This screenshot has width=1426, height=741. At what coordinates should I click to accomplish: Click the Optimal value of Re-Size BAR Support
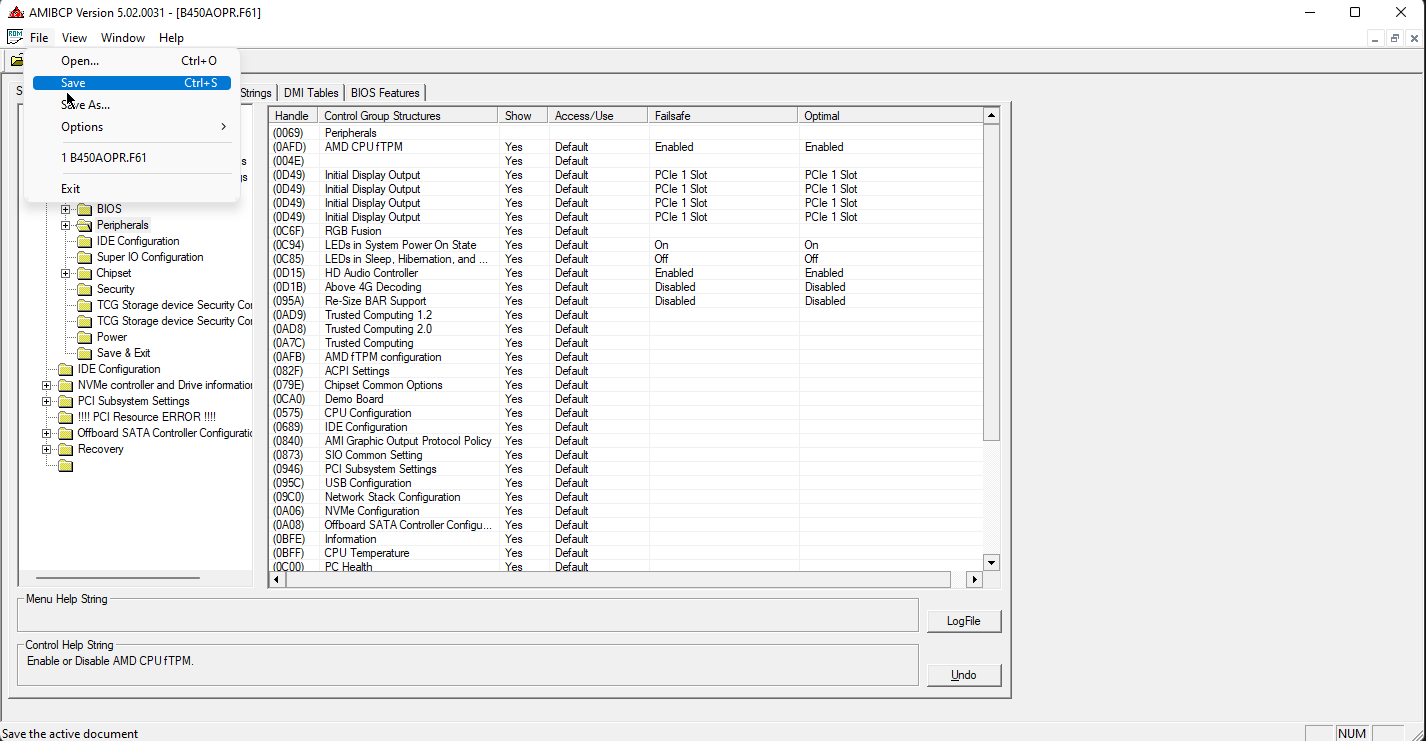pyautogui.click(x=825, y=301)
